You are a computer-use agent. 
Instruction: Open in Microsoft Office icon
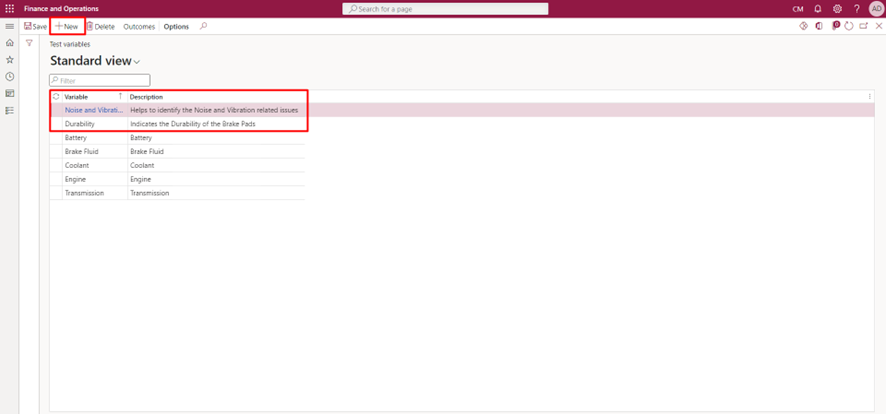819,27
